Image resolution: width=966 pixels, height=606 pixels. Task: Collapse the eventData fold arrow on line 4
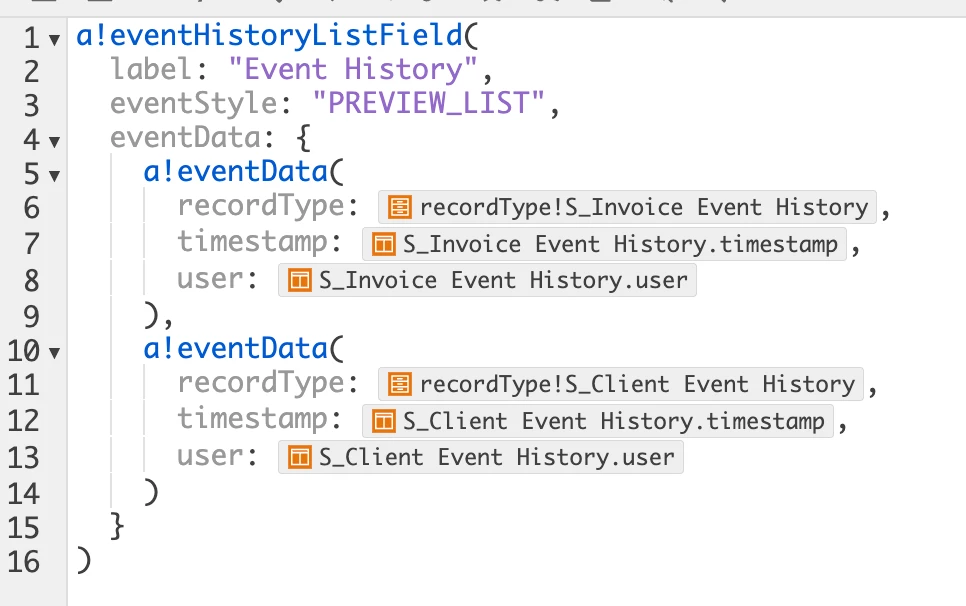click(54, 142)
